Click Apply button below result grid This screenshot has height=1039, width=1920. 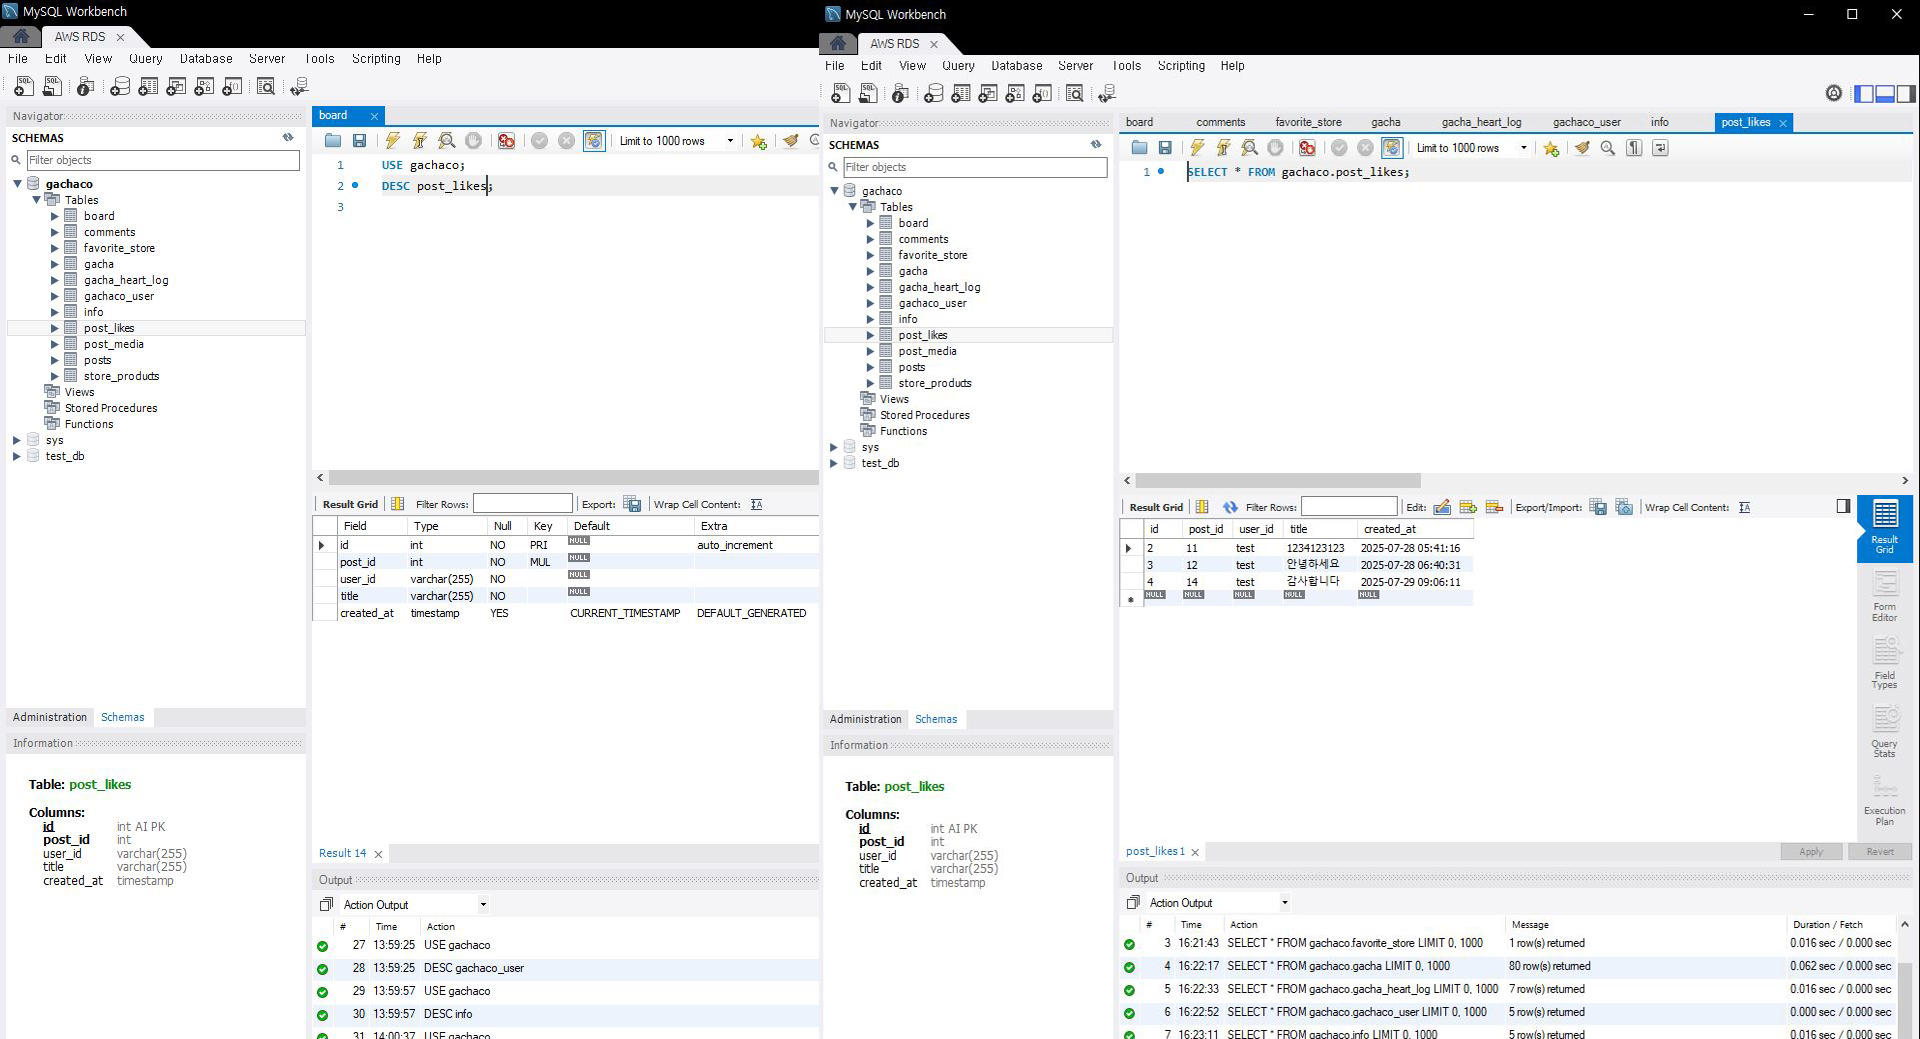(x=1811, y=852)
